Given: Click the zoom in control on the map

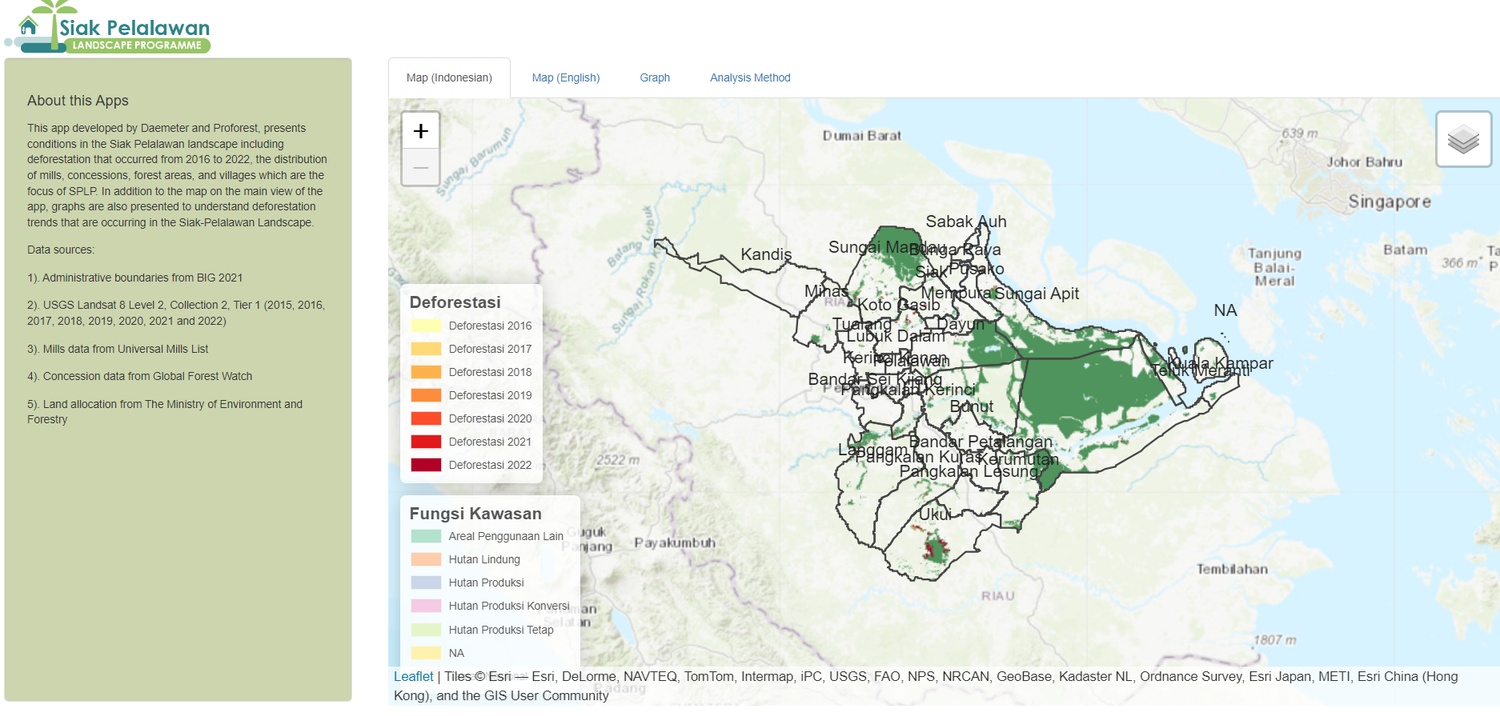Looking at the screenshot, I should [420, 130].
